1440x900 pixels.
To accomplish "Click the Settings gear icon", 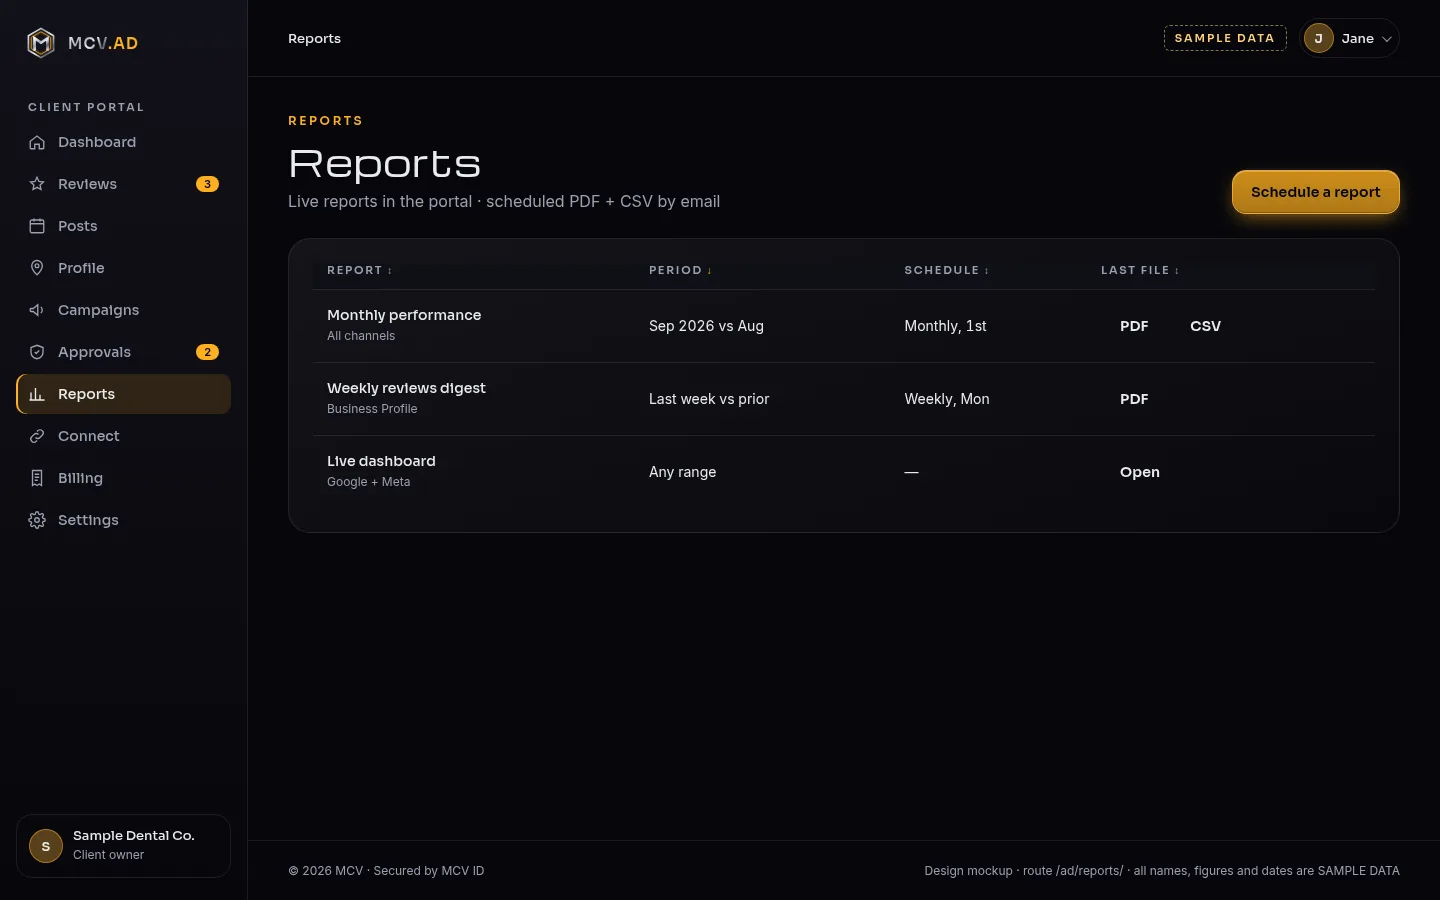I will tap(37, 520).
